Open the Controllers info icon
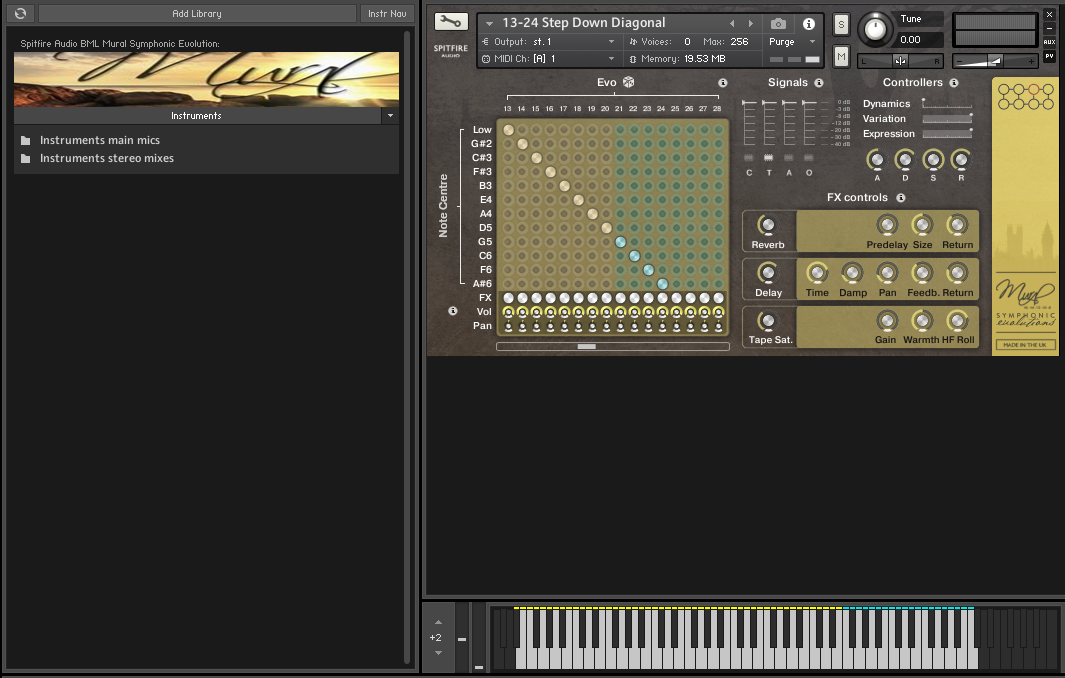1065x678 pixels. tap(954, 83)
